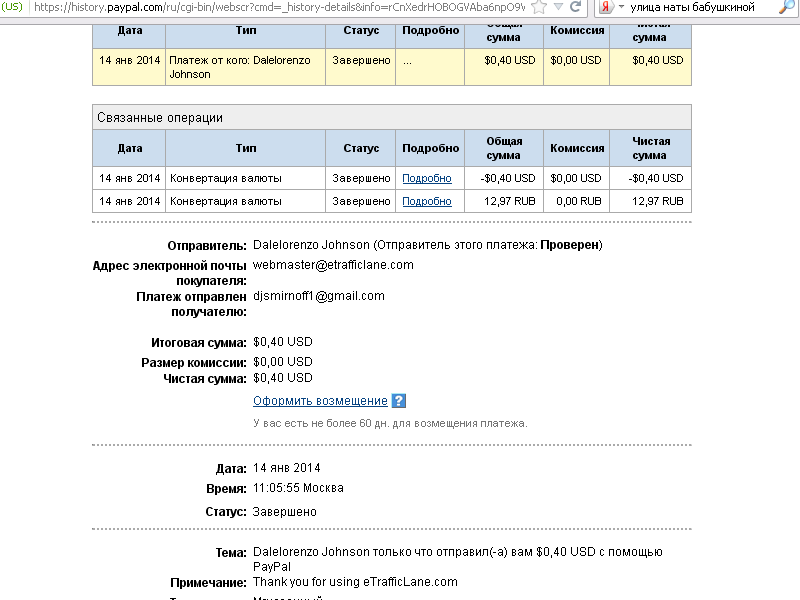Open the help icon beside Оформить возмещение
800x600 pixels.
[x=398, y=401]
